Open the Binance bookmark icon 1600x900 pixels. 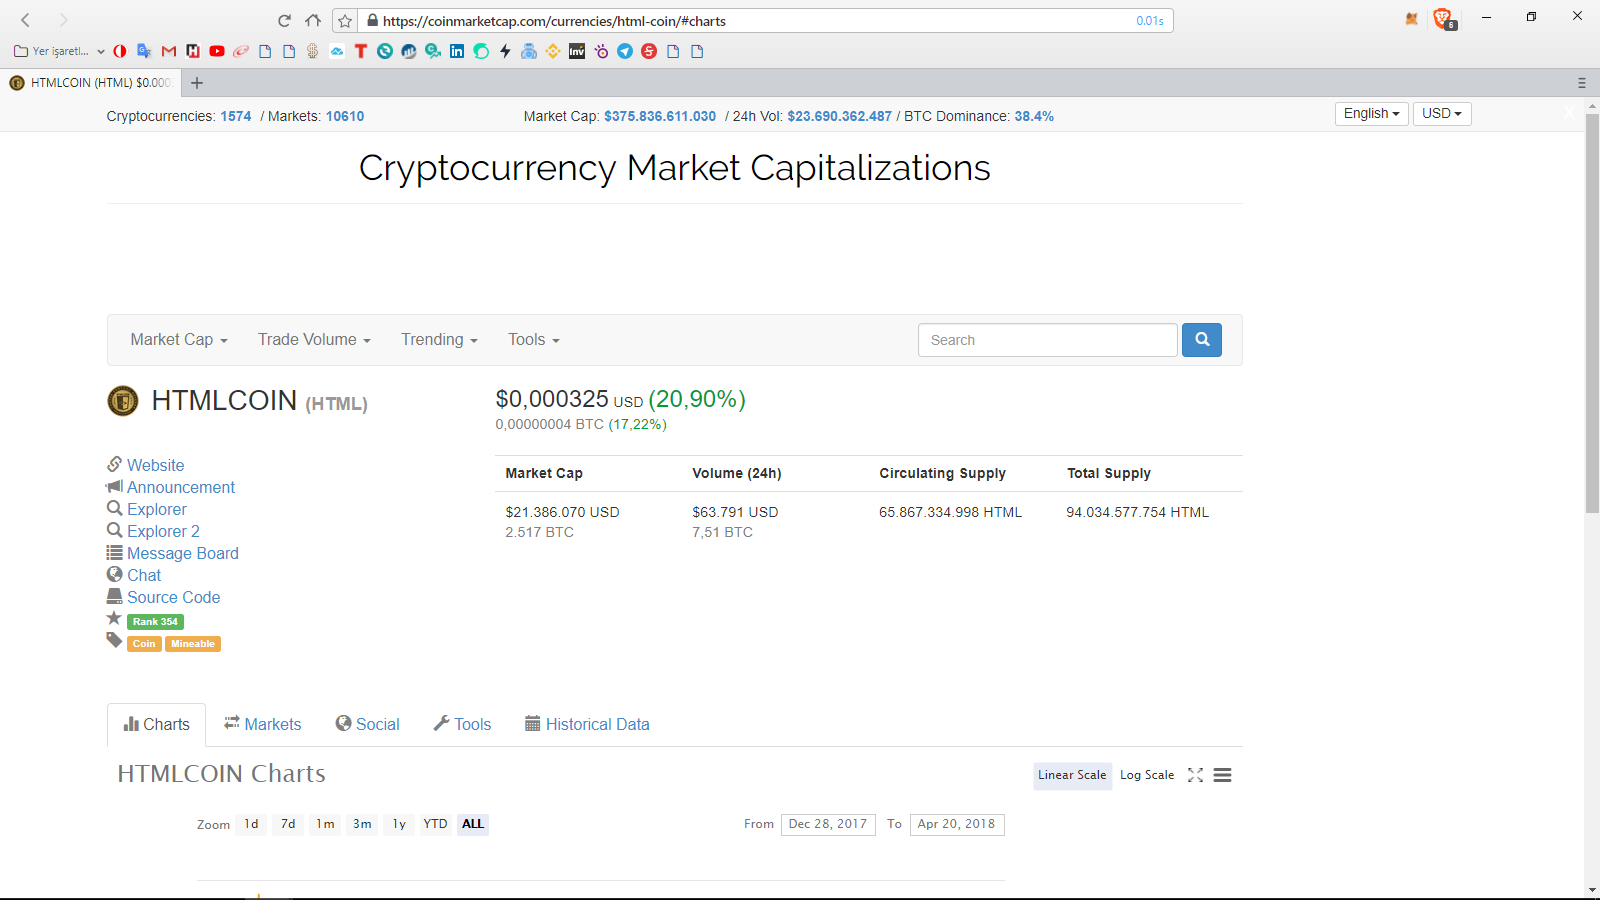pos(553,51)
